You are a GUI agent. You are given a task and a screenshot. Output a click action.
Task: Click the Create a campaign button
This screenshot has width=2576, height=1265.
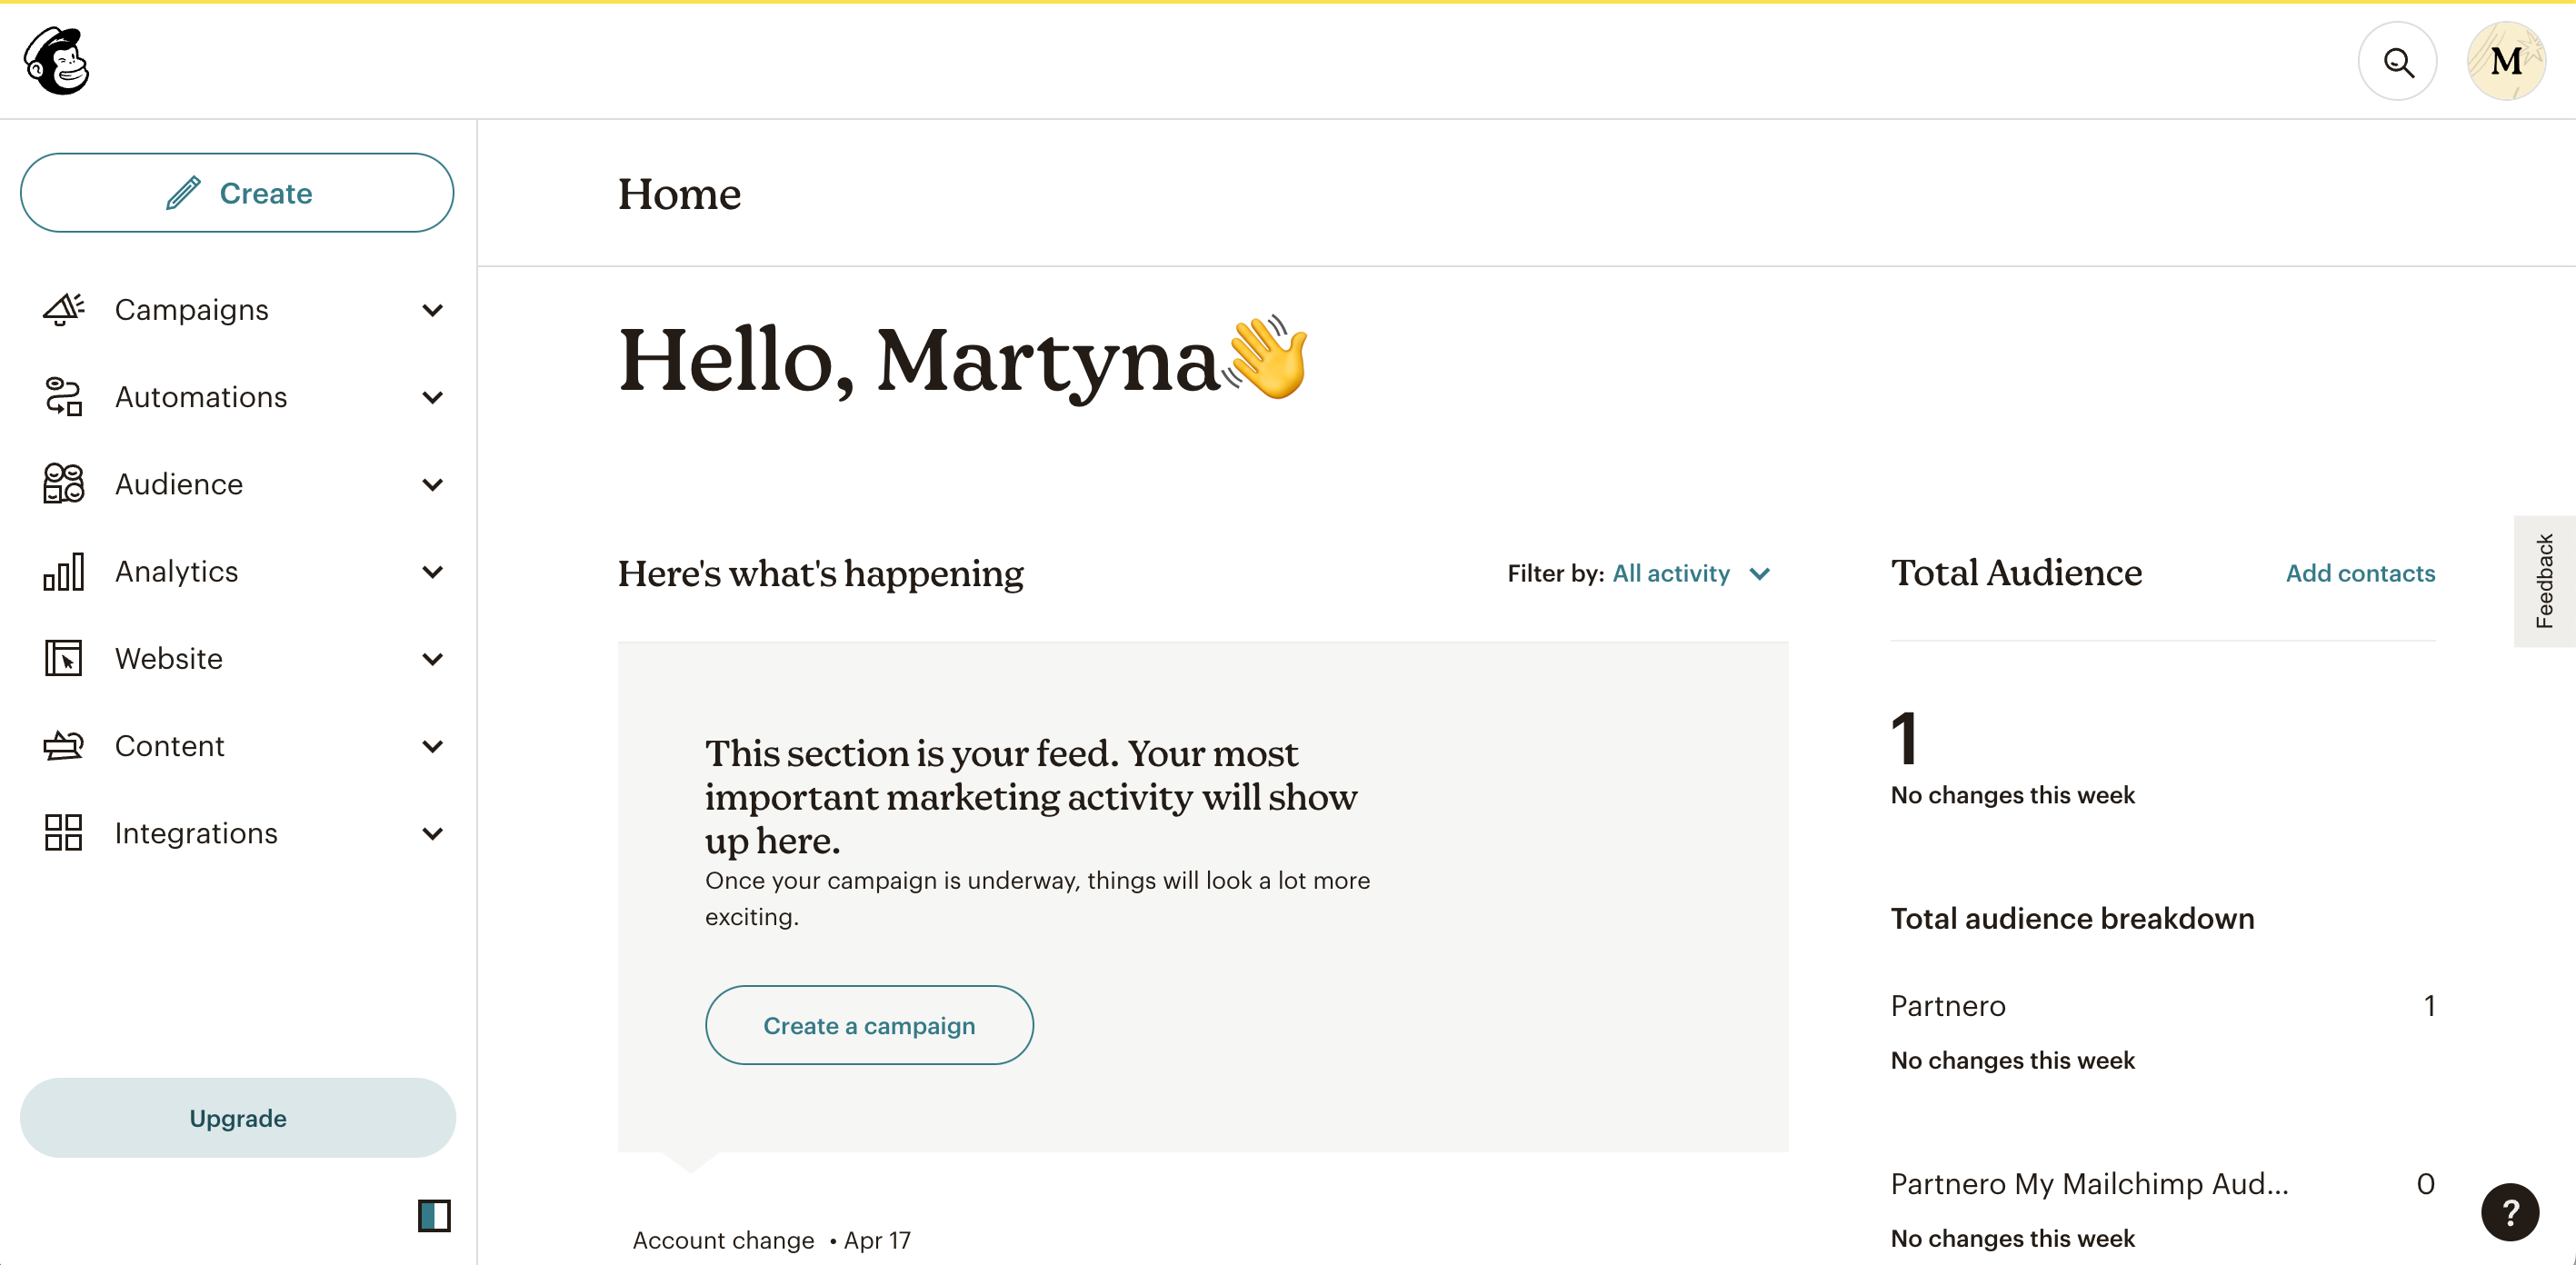coord(869,1026)
